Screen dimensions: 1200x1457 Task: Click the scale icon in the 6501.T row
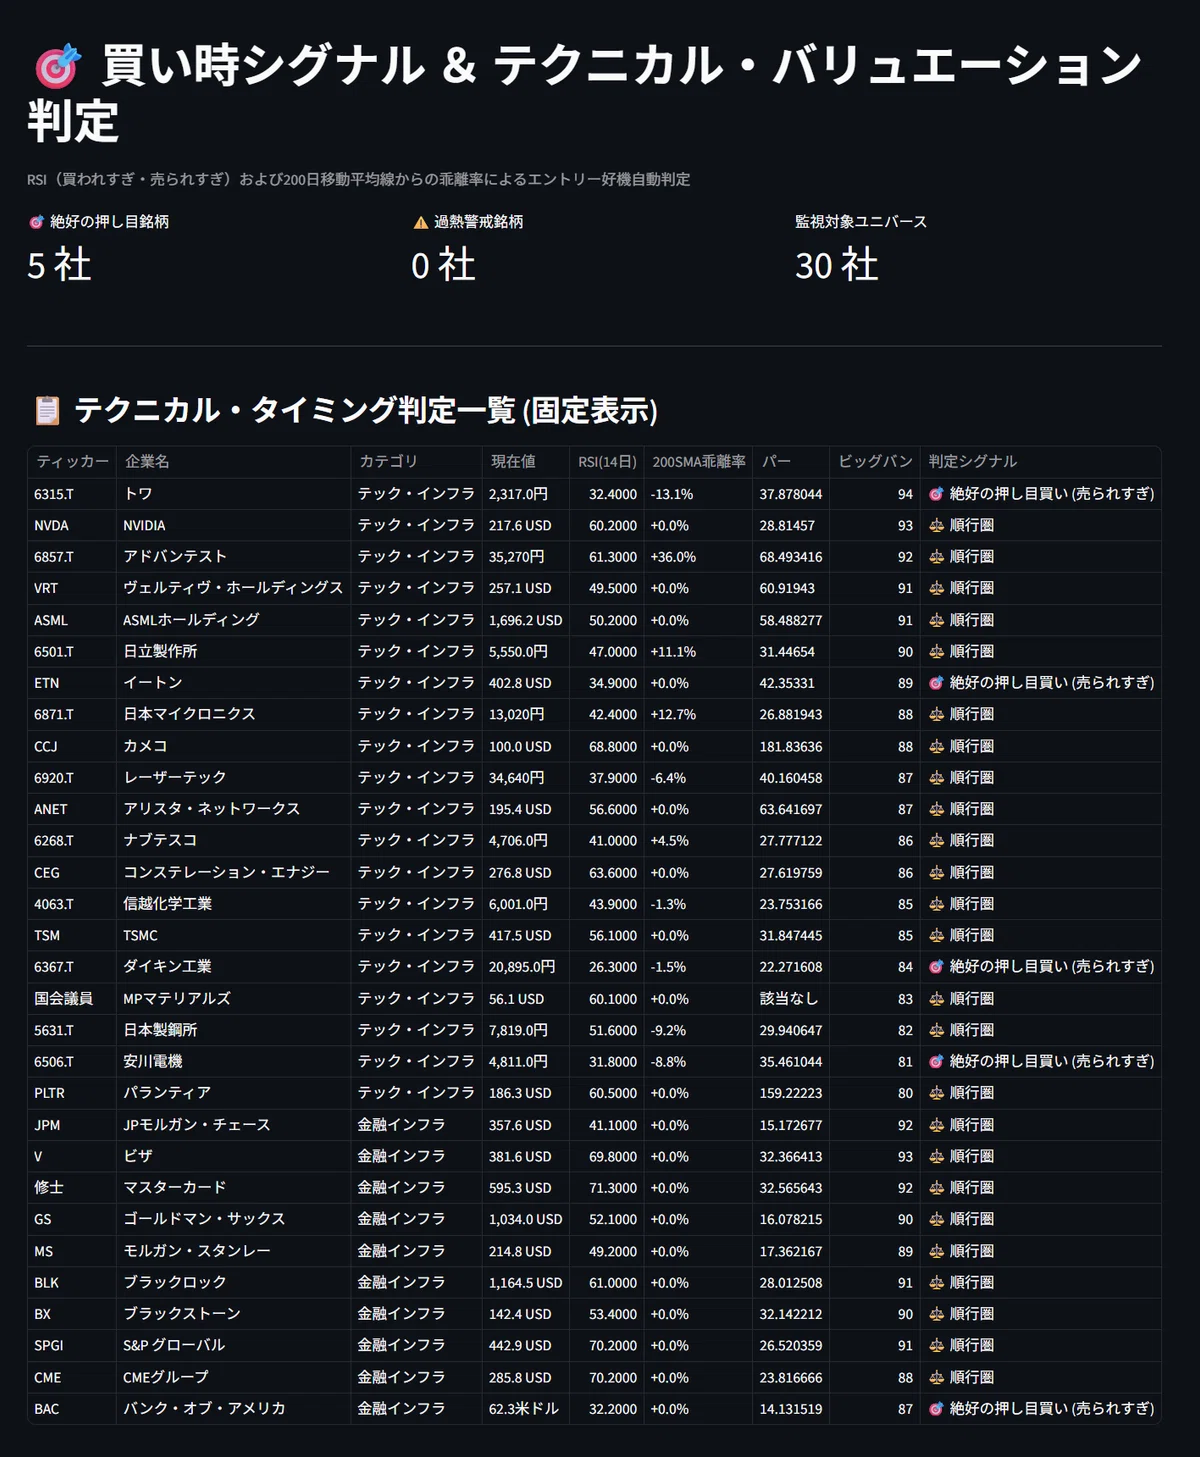click(x=936, y=651)
